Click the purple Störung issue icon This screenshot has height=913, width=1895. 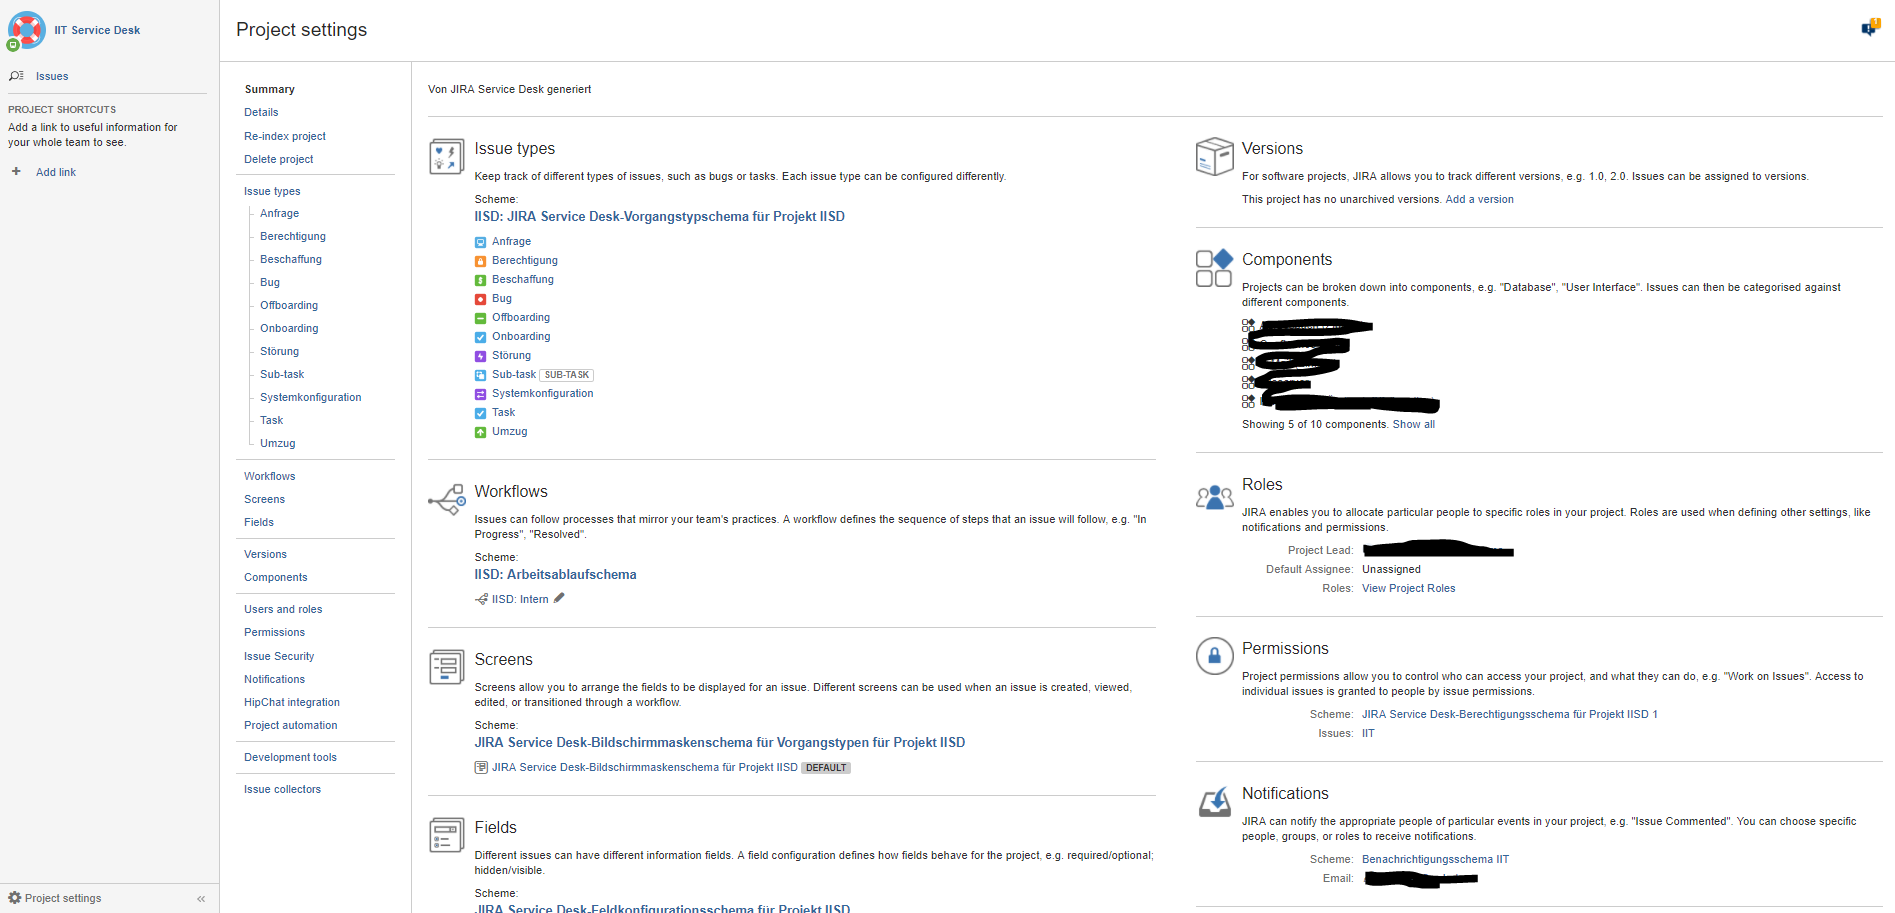pyautogui.click(x=480, y=356)
